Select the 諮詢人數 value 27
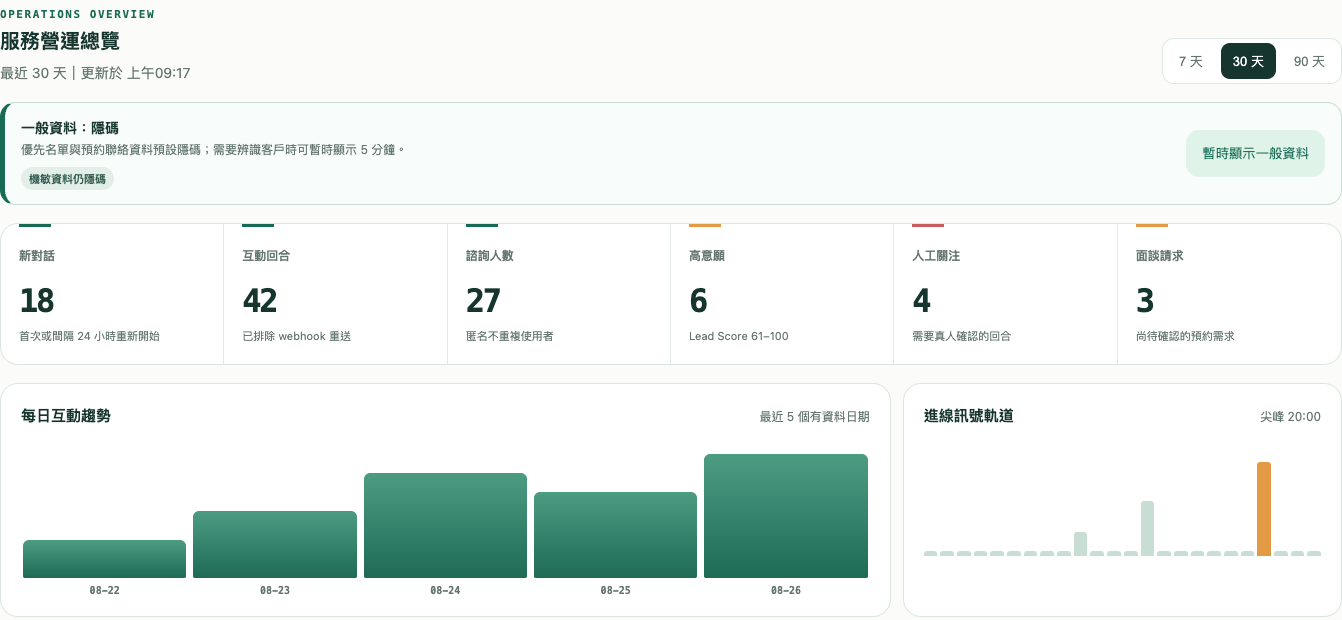 point(483,301)
